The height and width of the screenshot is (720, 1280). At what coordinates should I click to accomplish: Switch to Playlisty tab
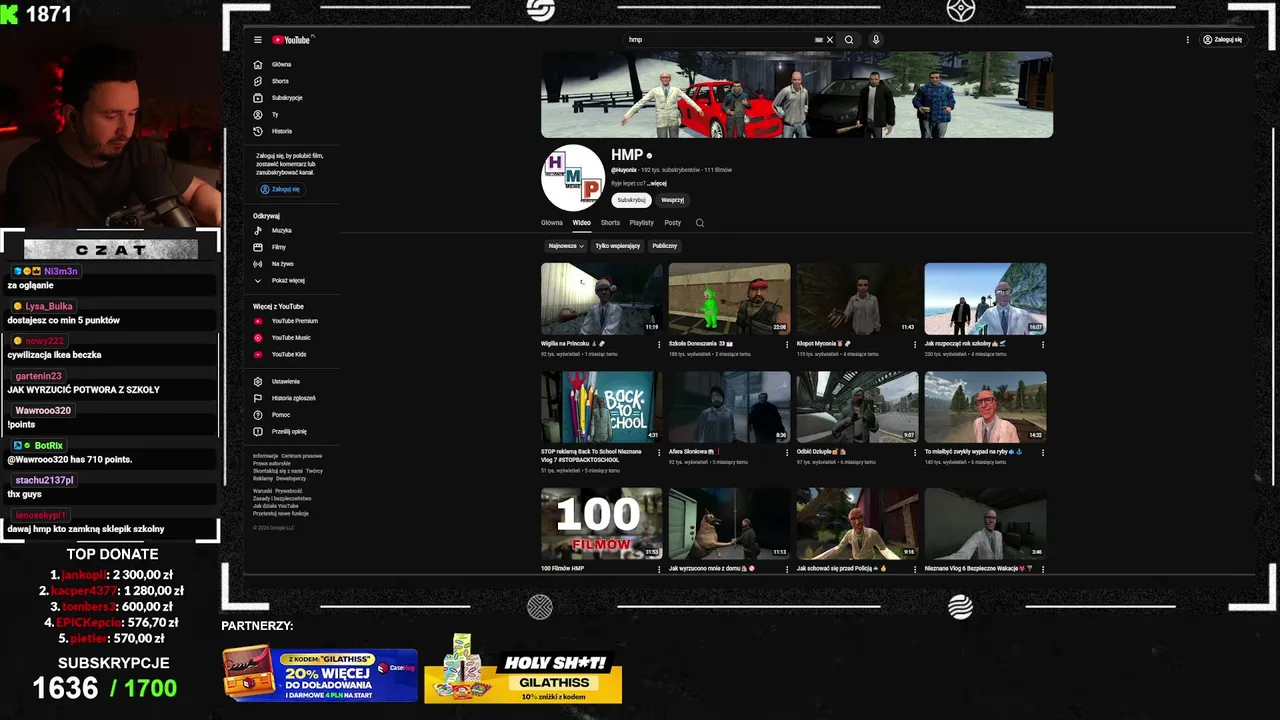641,223
